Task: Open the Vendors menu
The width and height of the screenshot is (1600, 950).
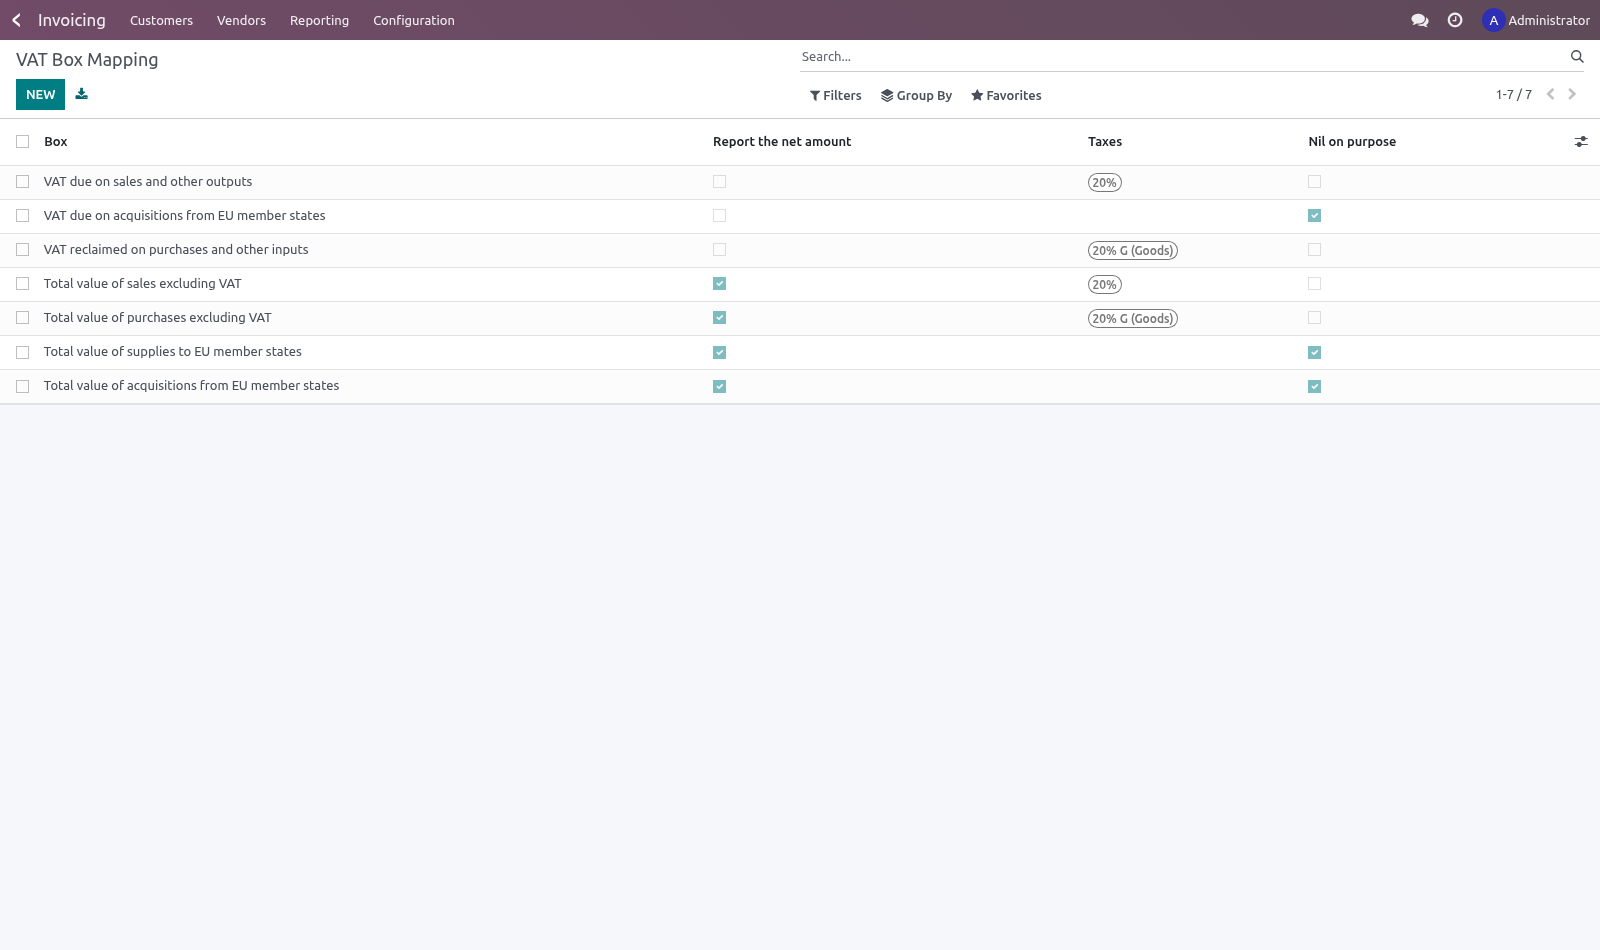Action: coord(241,20)
